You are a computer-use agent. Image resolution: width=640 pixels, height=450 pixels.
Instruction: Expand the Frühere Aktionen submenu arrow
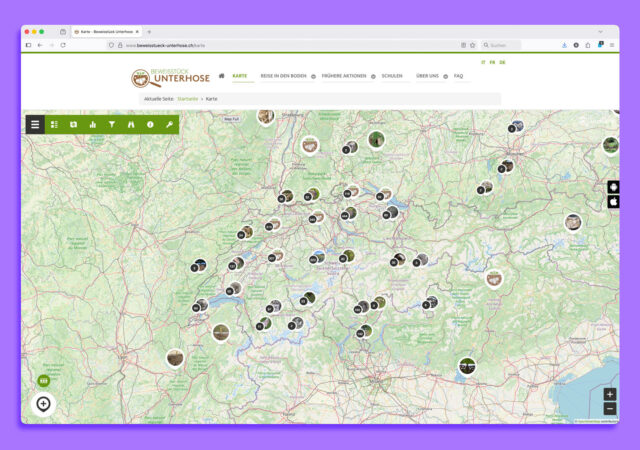click(373, 76)
